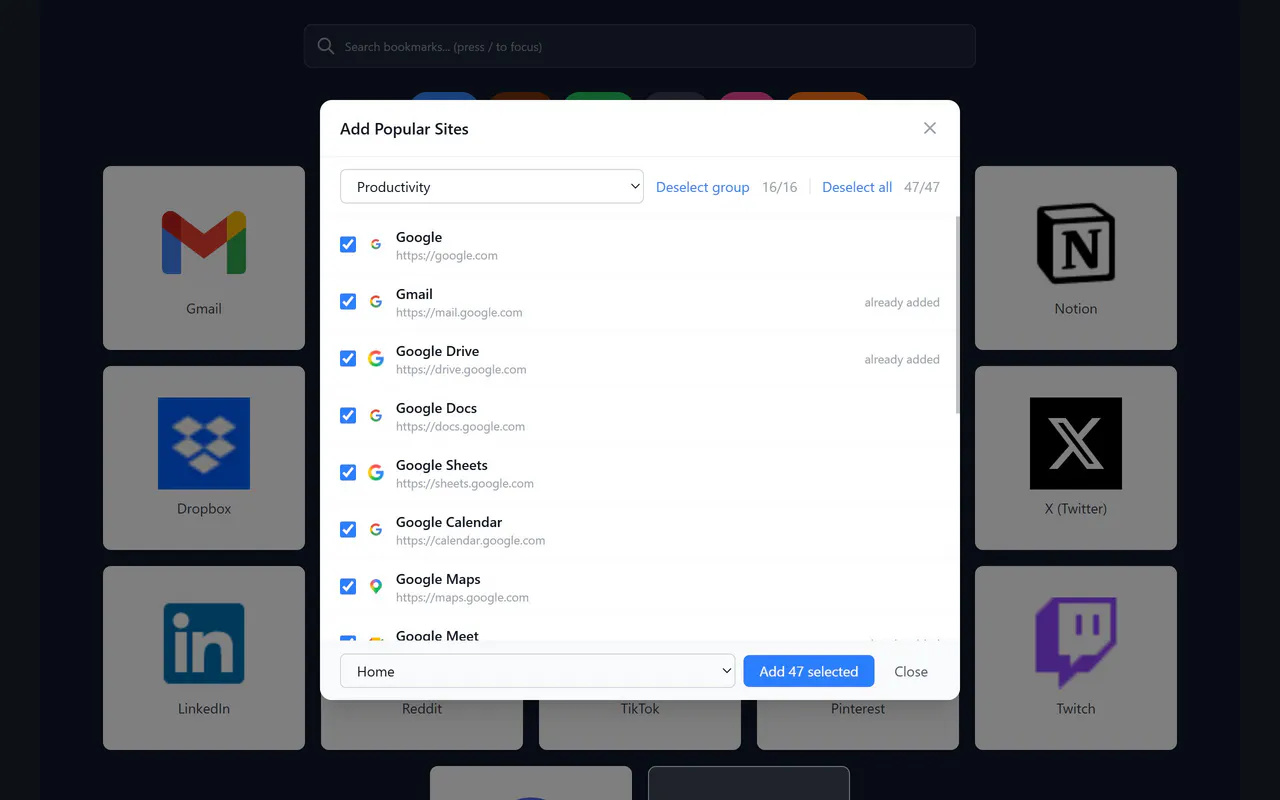
Task: Click the site list scrollbar in the dialog
Action: coord(957,315)
